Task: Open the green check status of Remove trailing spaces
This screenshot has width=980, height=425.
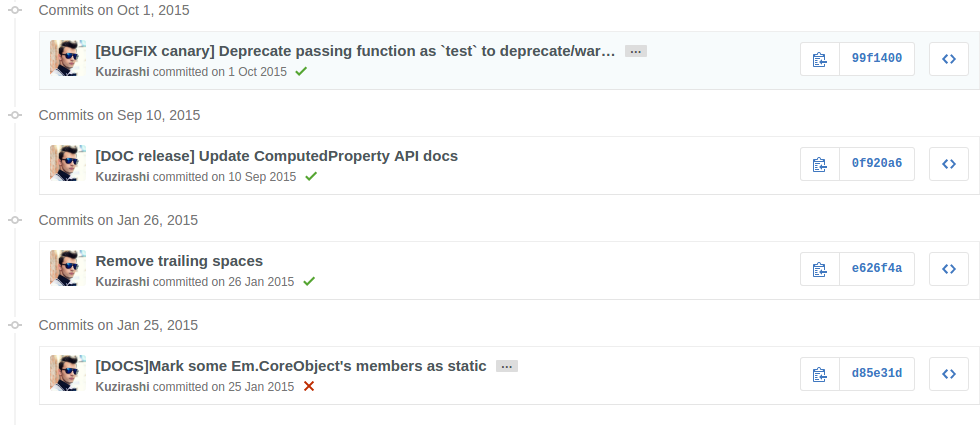Action: pos(309,282)
